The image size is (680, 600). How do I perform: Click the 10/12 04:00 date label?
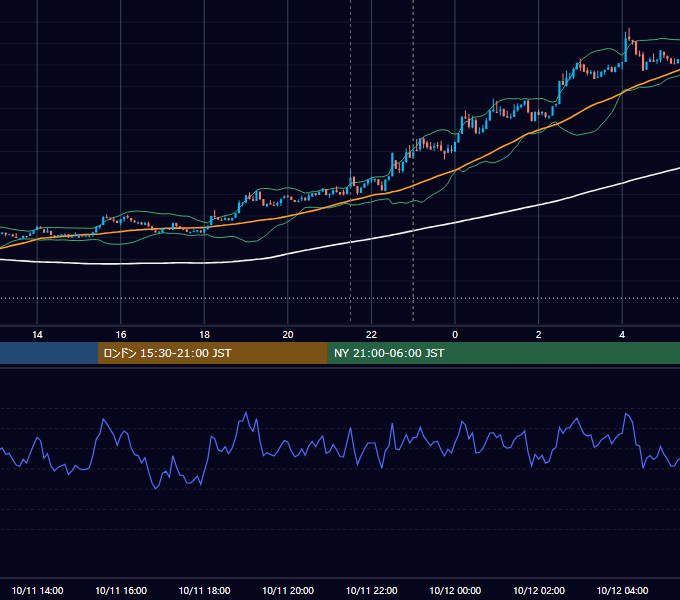622,590
